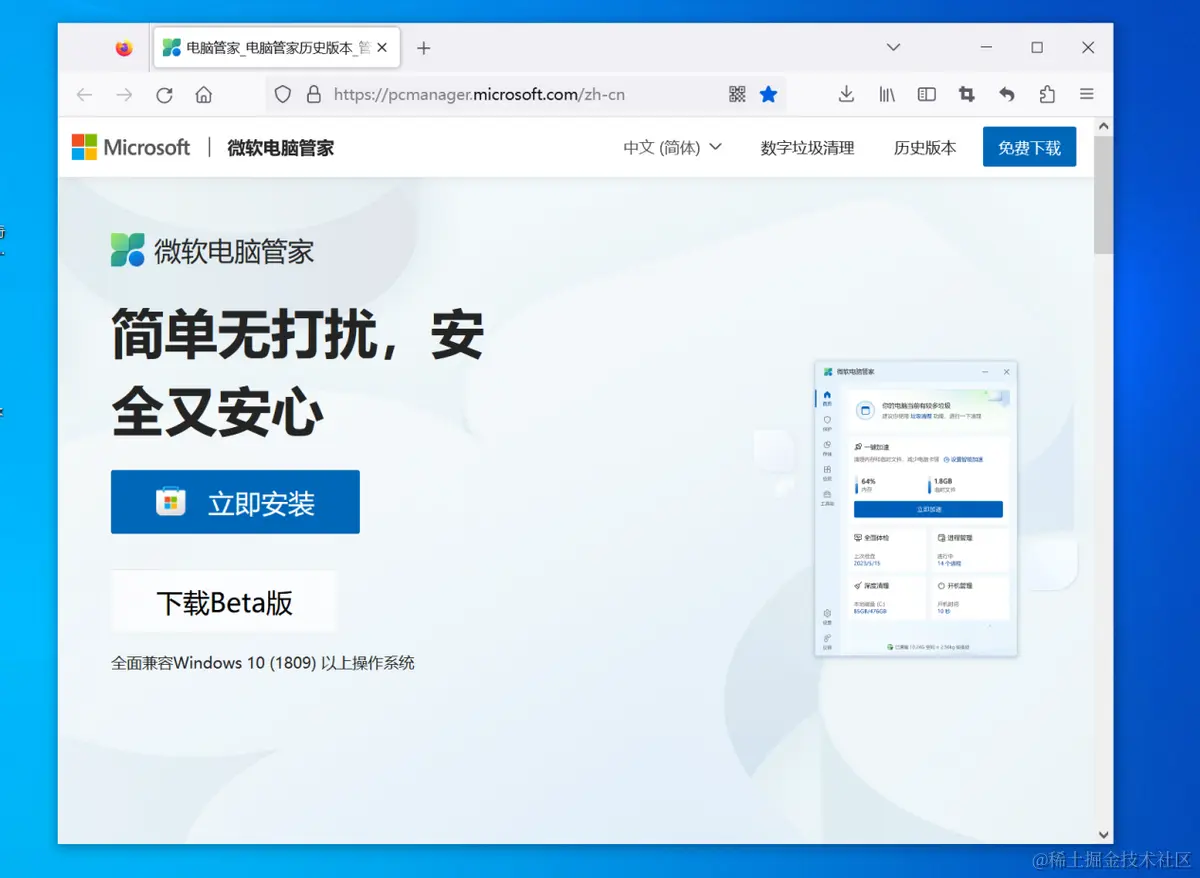Click the page scrollbar down arrow
1200x878 pixels.
[1104, 834]
